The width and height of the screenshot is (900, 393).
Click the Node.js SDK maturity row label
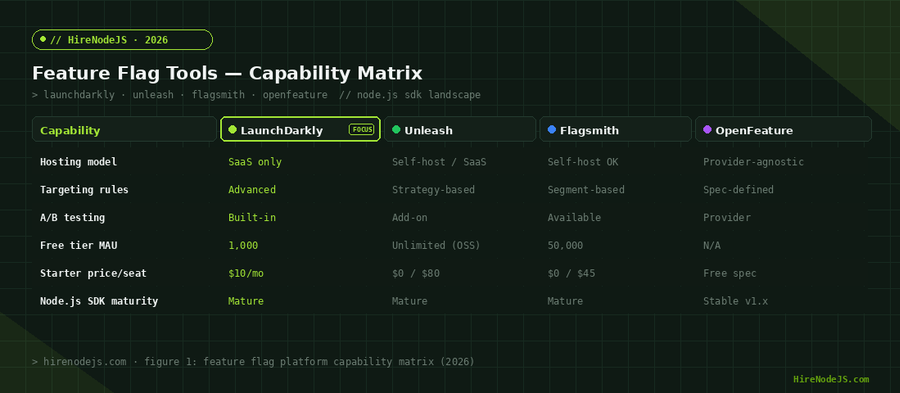pos(99,301)
